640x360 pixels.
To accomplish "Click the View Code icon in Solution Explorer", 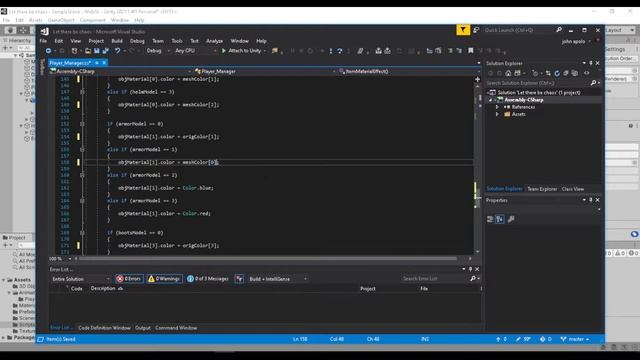I will 587,73.
